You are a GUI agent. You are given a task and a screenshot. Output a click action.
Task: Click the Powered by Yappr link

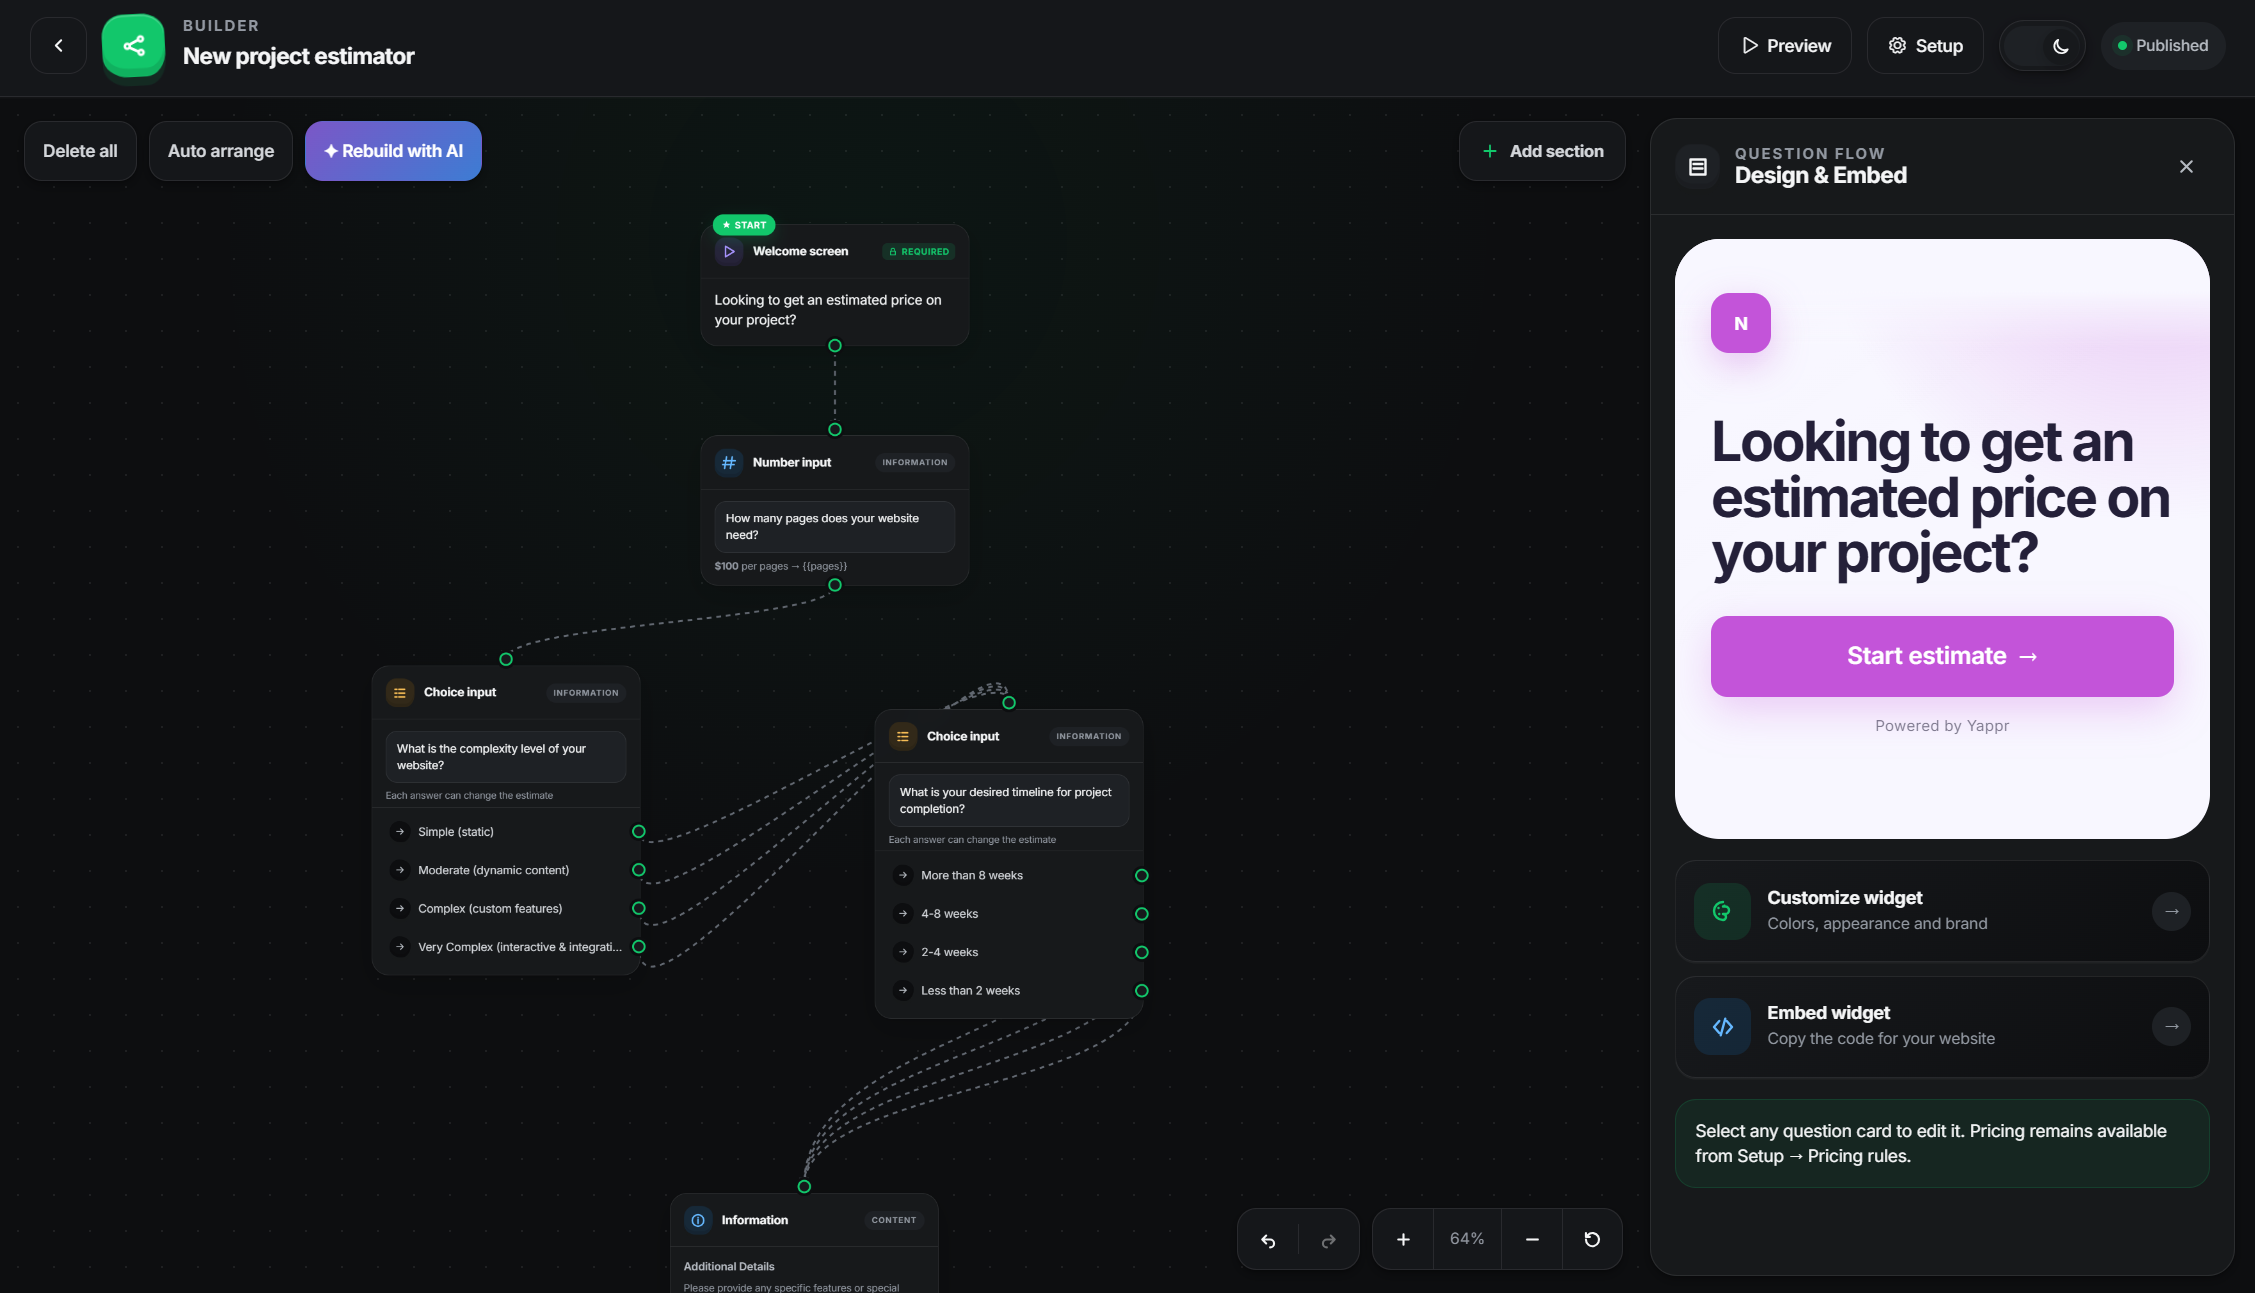point(1942,726)
